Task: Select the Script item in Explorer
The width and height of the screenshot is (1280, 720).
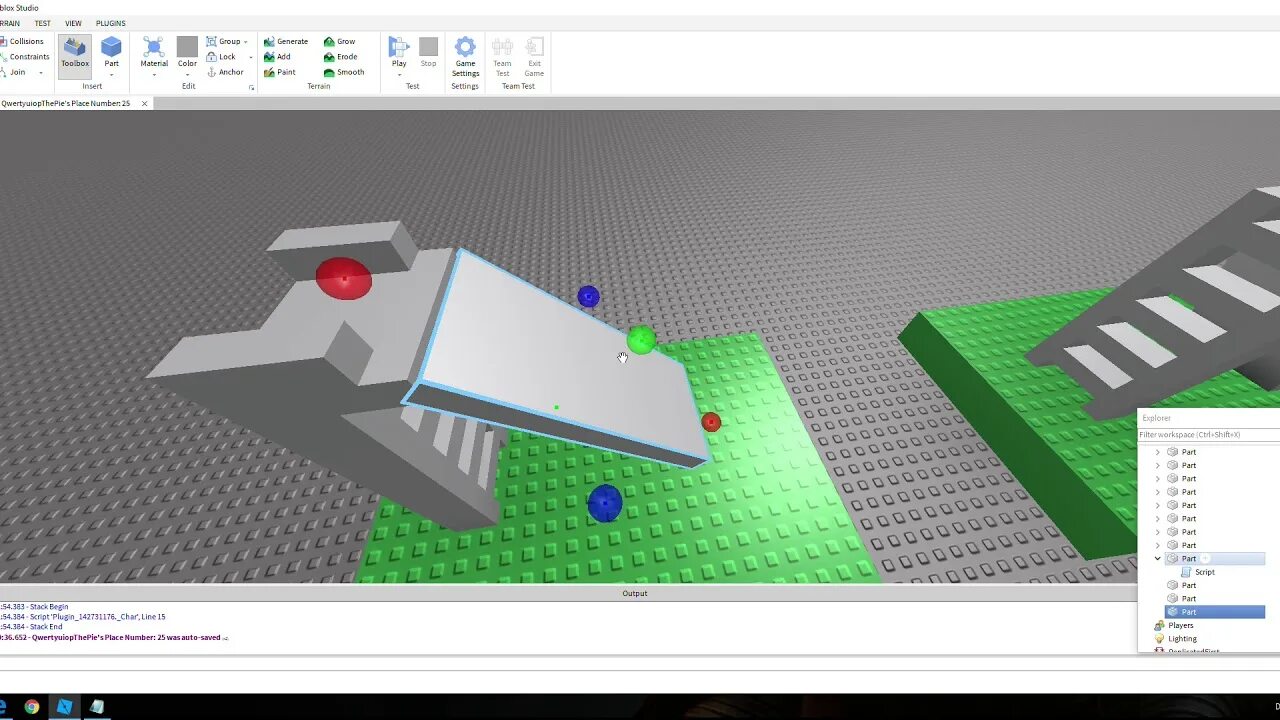Action: pos(1204,572)
